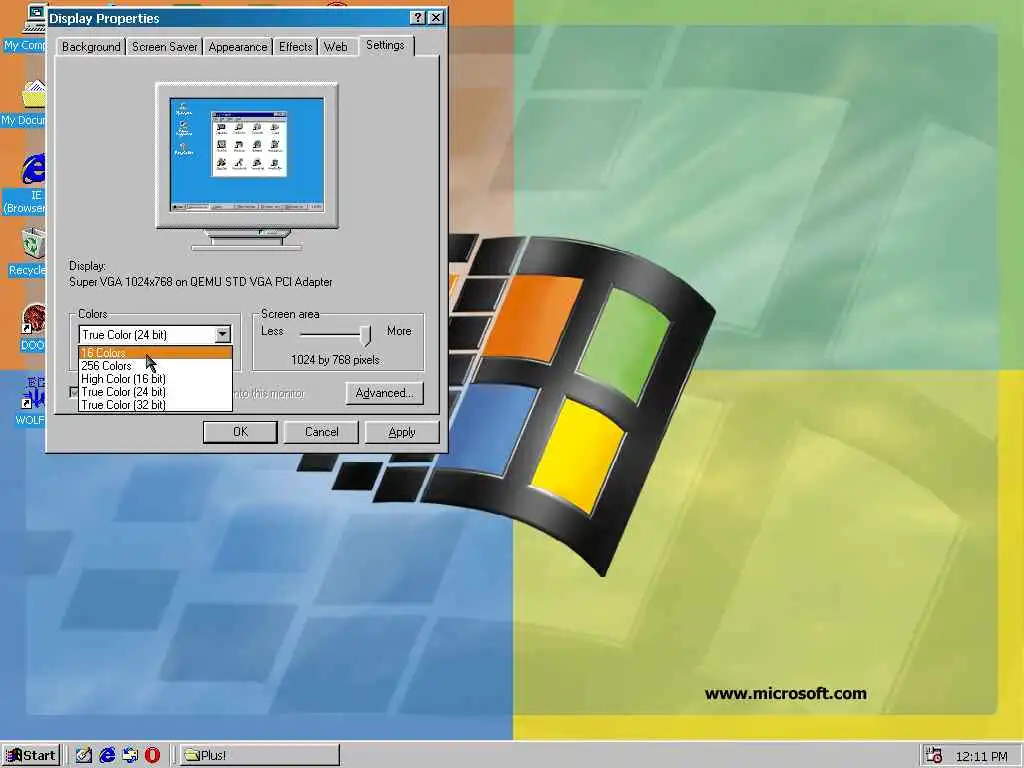Screen dimensions: 1024x768
Task: Pick High Color (16 bit) option
Action: point(155,379)
